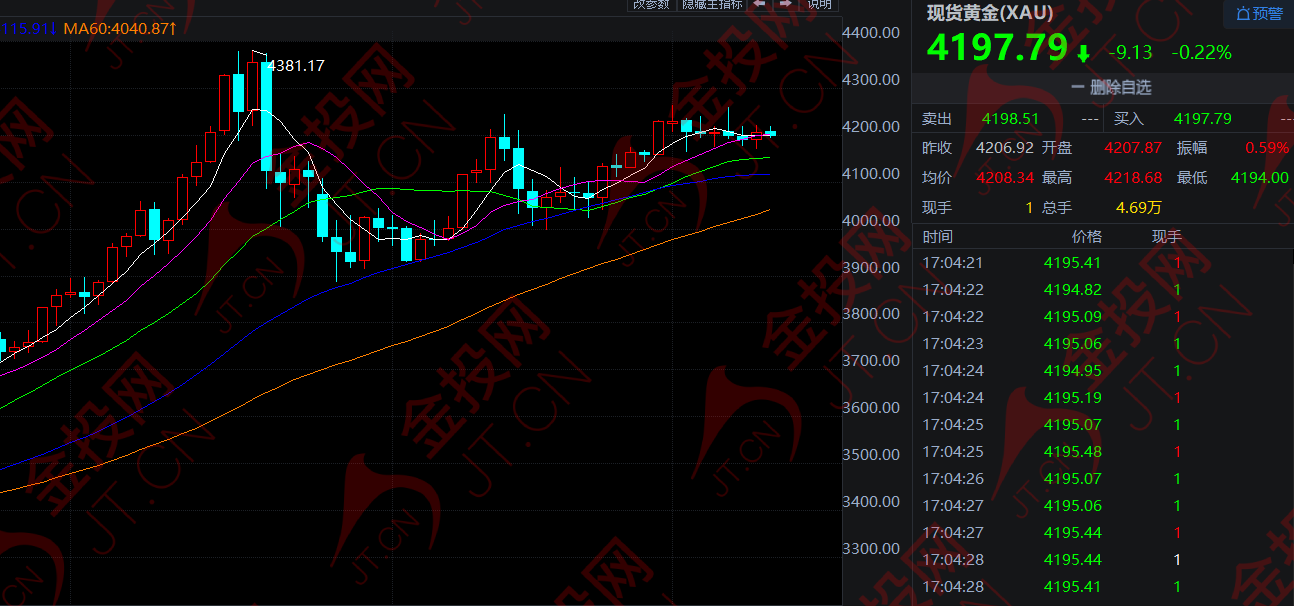Click the minus icon of 删除自选
Viewport: 1294px width, 606px height.
pos(1078,88)
